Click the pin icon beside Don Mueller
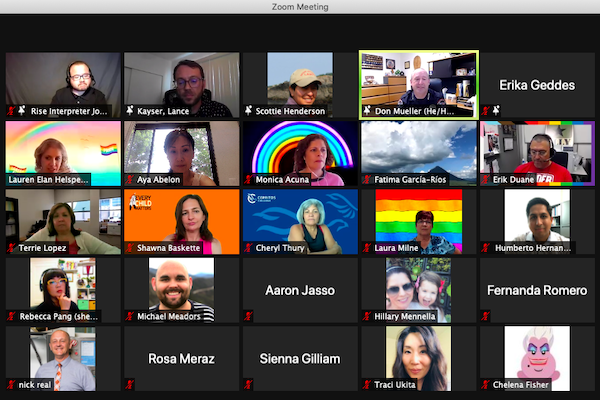The height and width of the screenshot is (400, 600). pyautogui.click(x=367, y=111)
